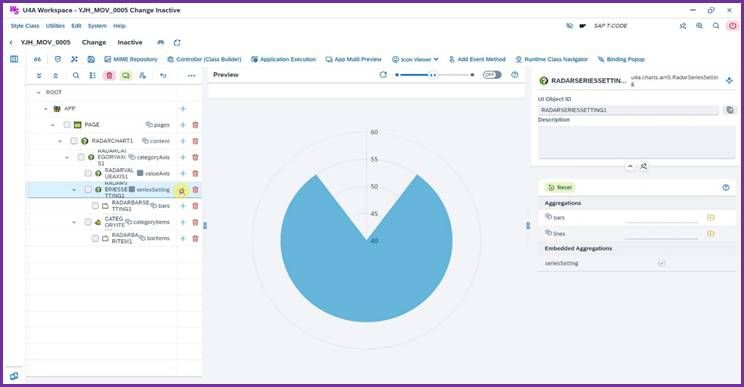Open the Utilities menu
Screen dimensions: 744x387
(x=55, y=26)
